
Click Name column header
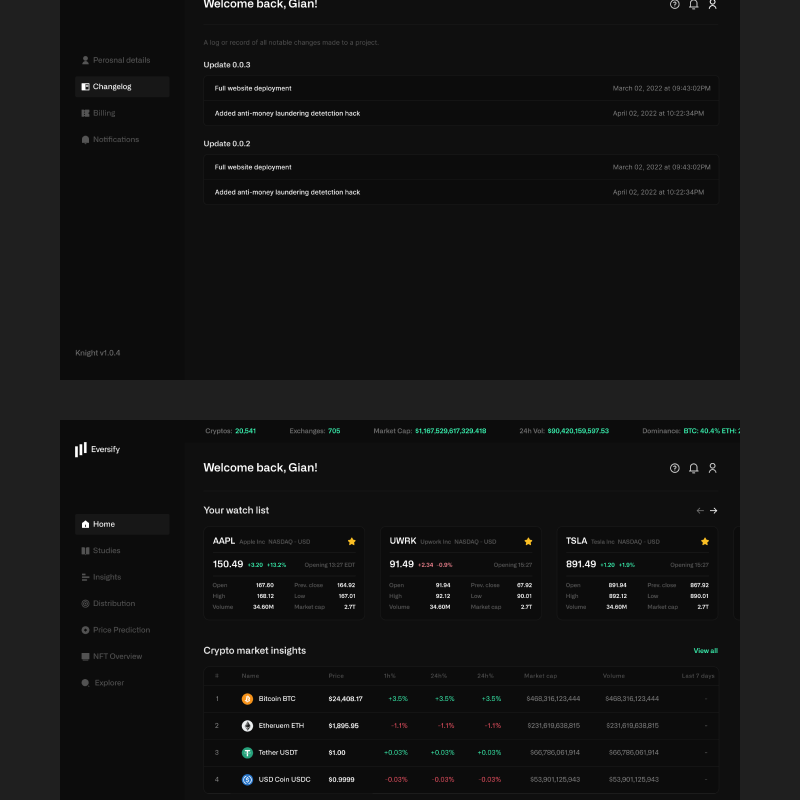(250, 676)
